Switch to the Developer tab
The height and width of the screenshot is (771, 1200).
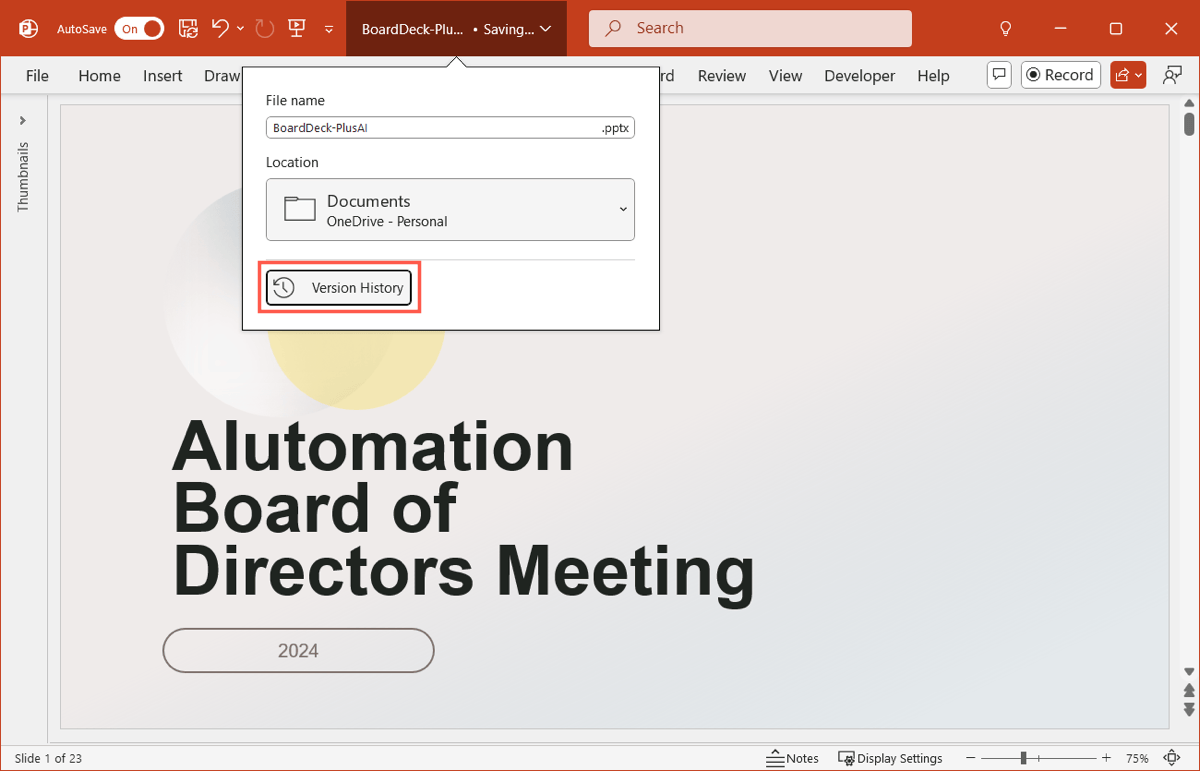859,76
